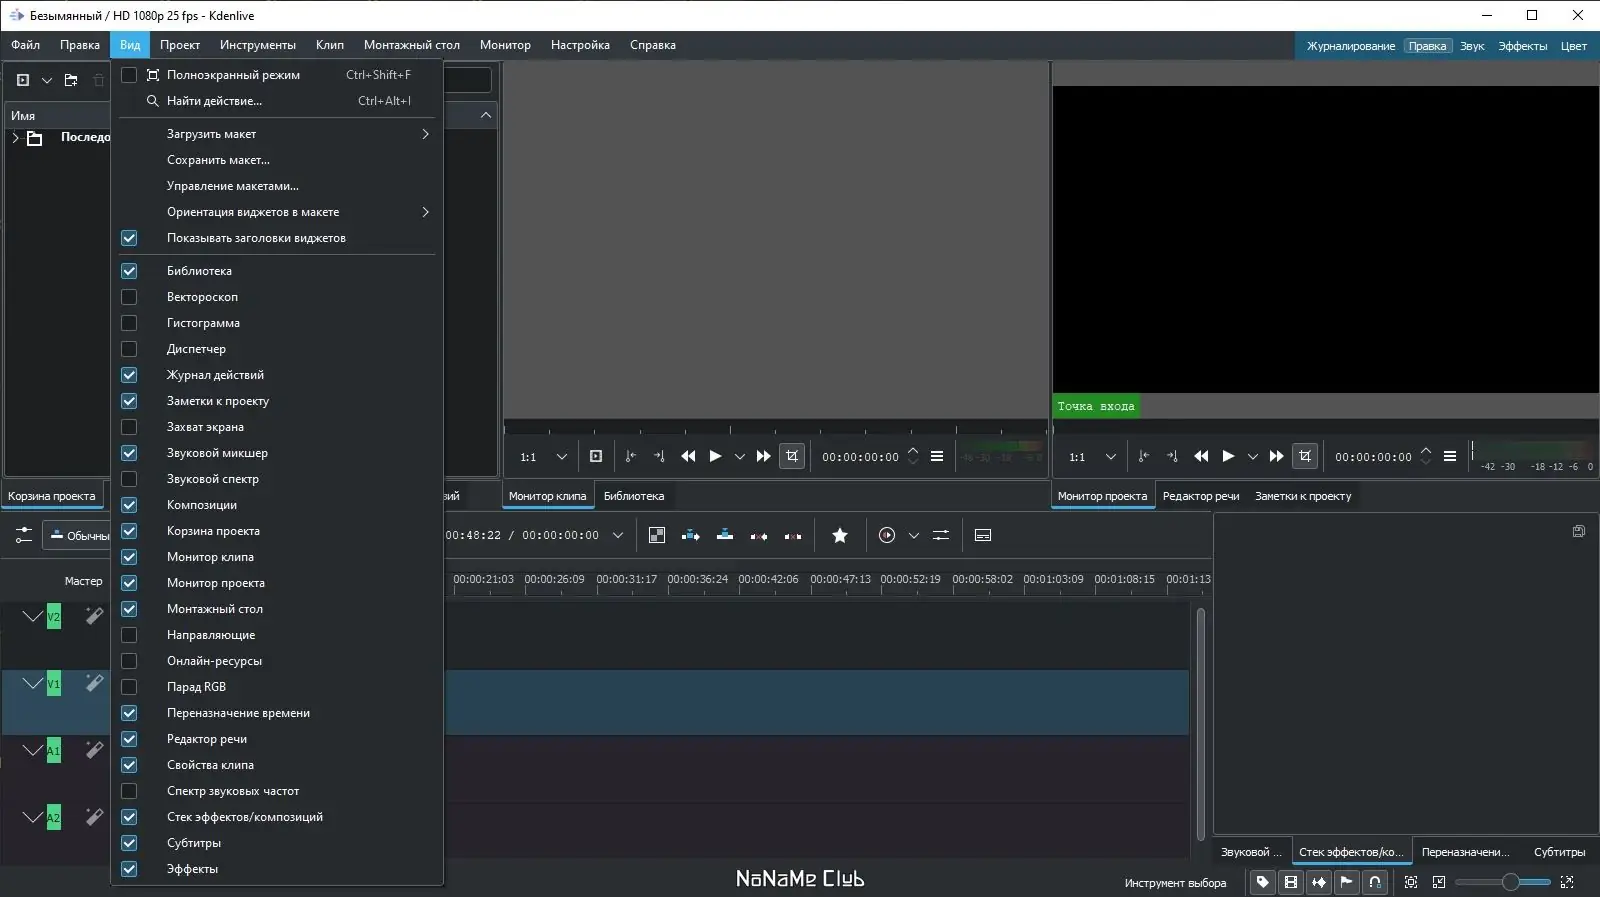Image resolution: width=1600 pixels, height=897 pixels.
Task: Open the Монитор menu
Action: point(505,45)
